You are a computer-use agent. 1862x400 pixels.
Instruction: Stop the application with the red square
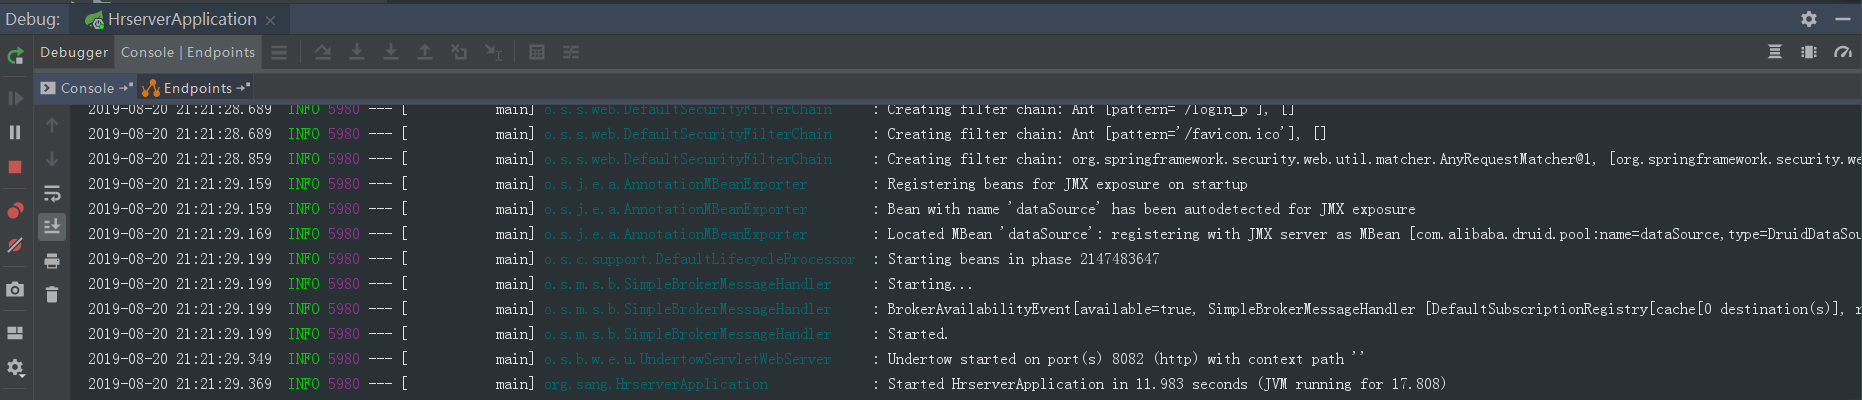(x=15, y=167)
